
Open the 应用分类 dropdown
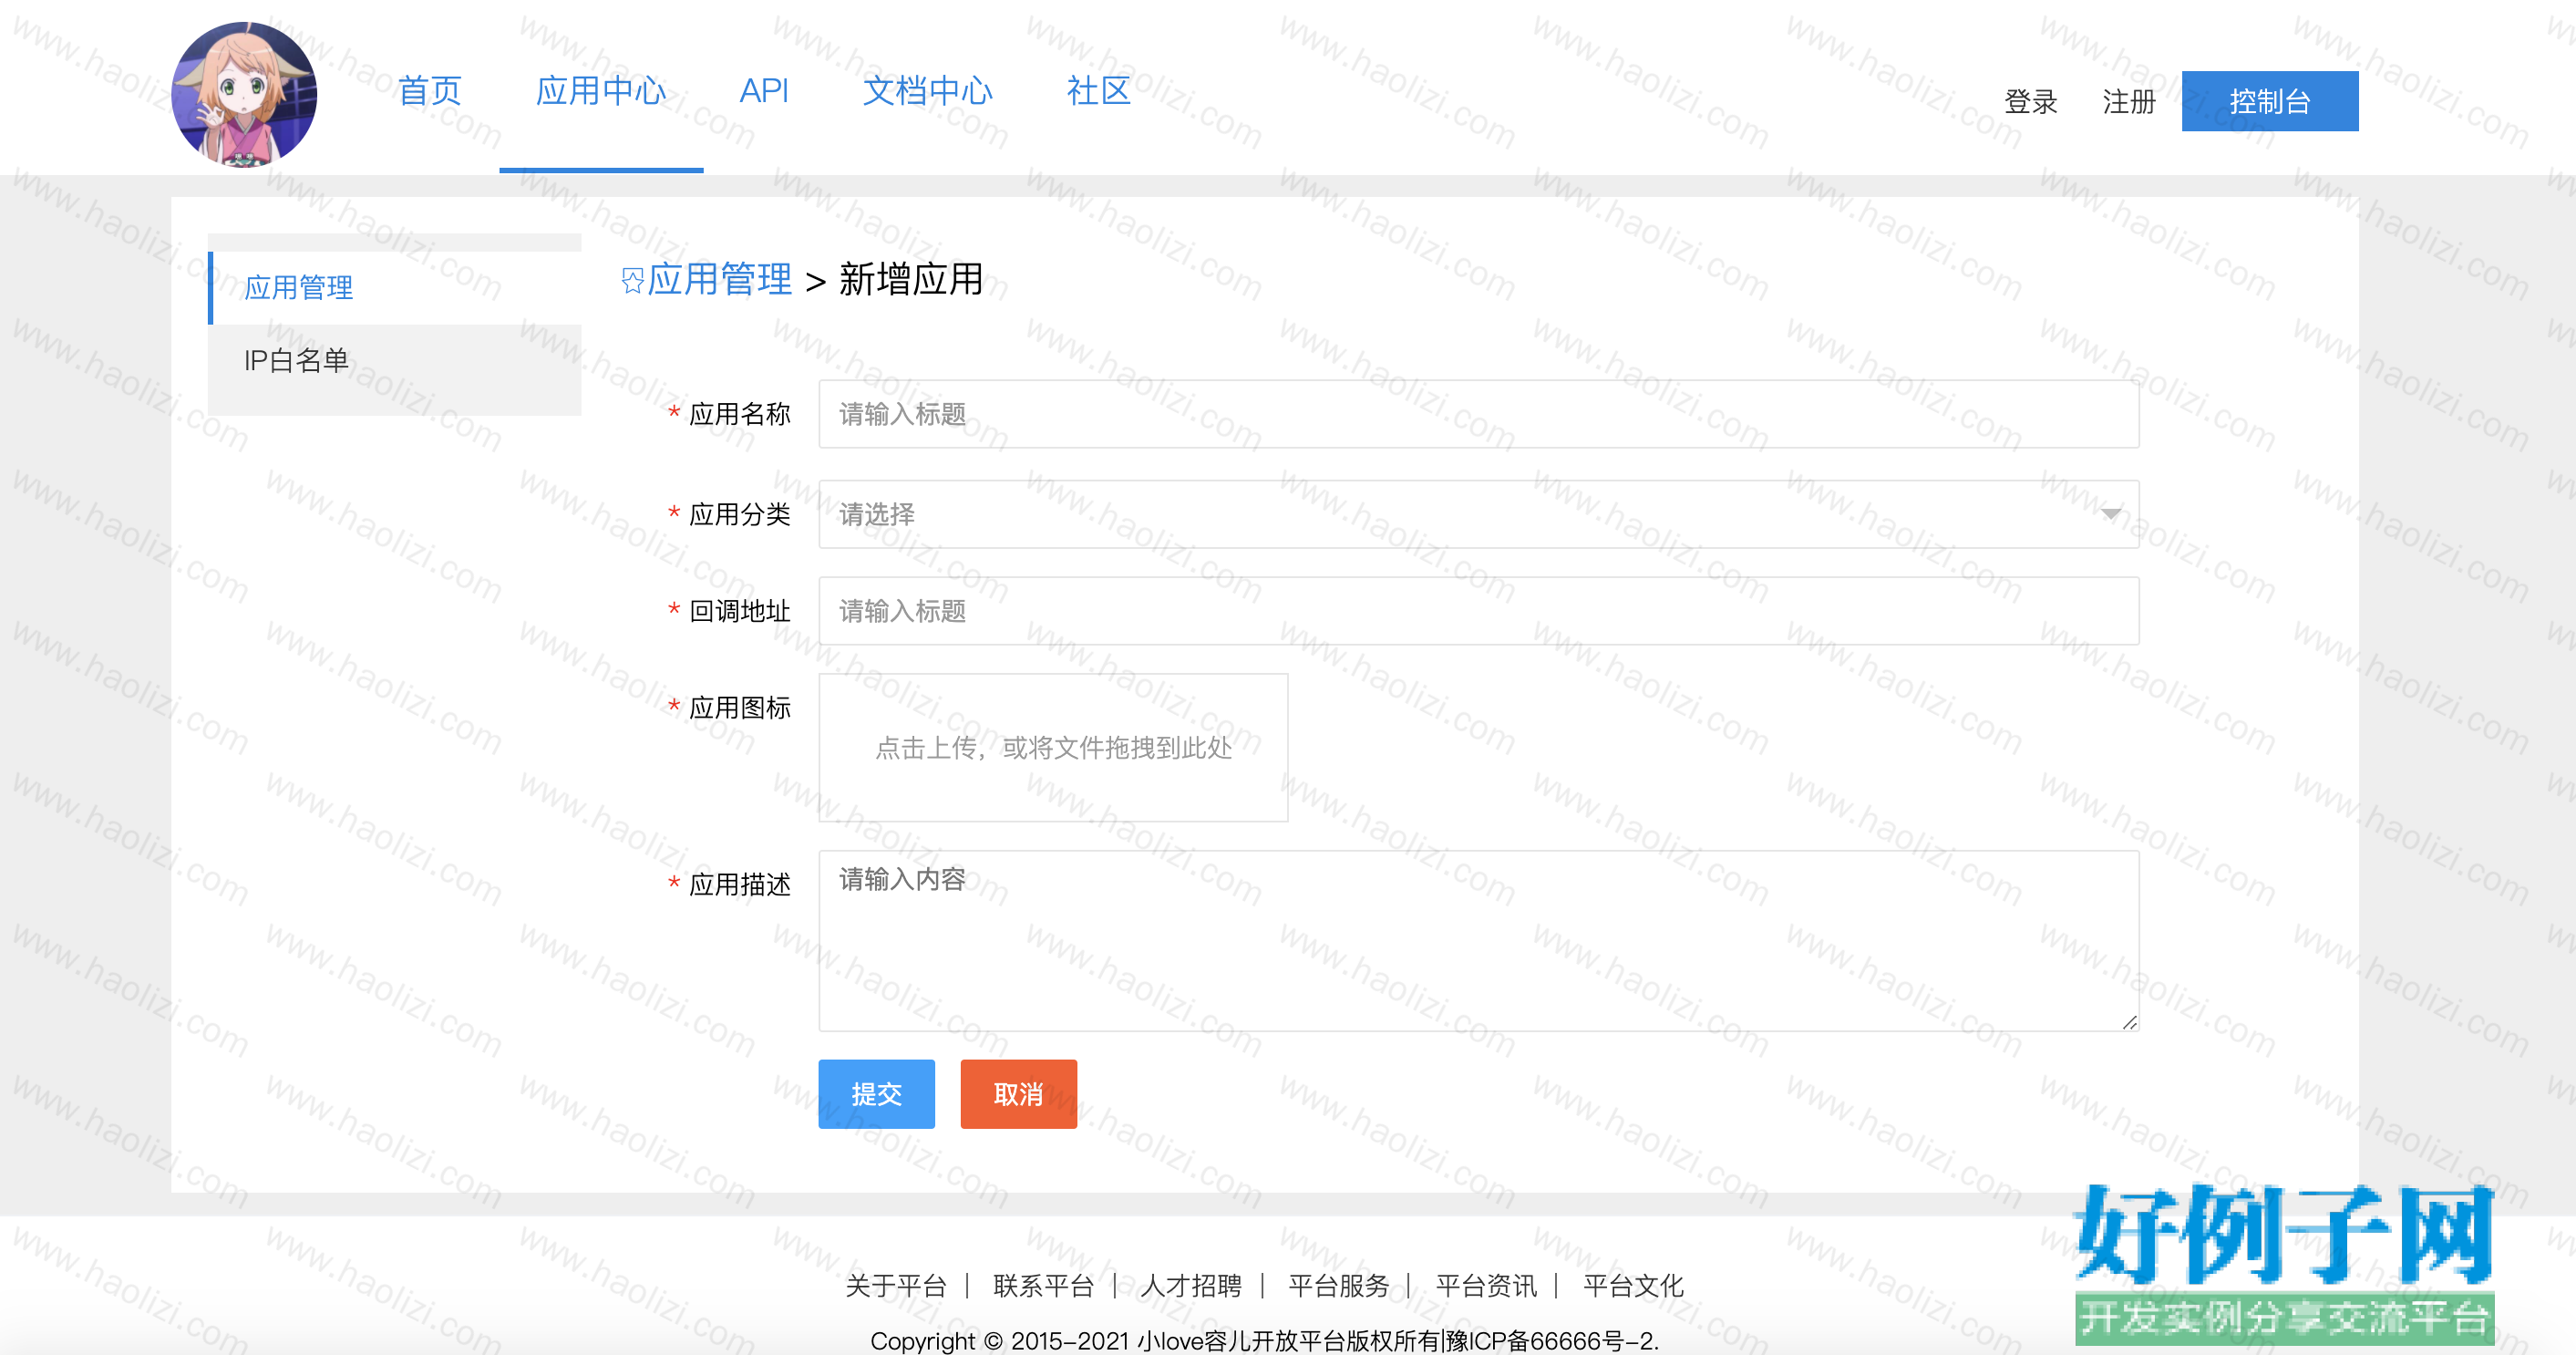1478,514
